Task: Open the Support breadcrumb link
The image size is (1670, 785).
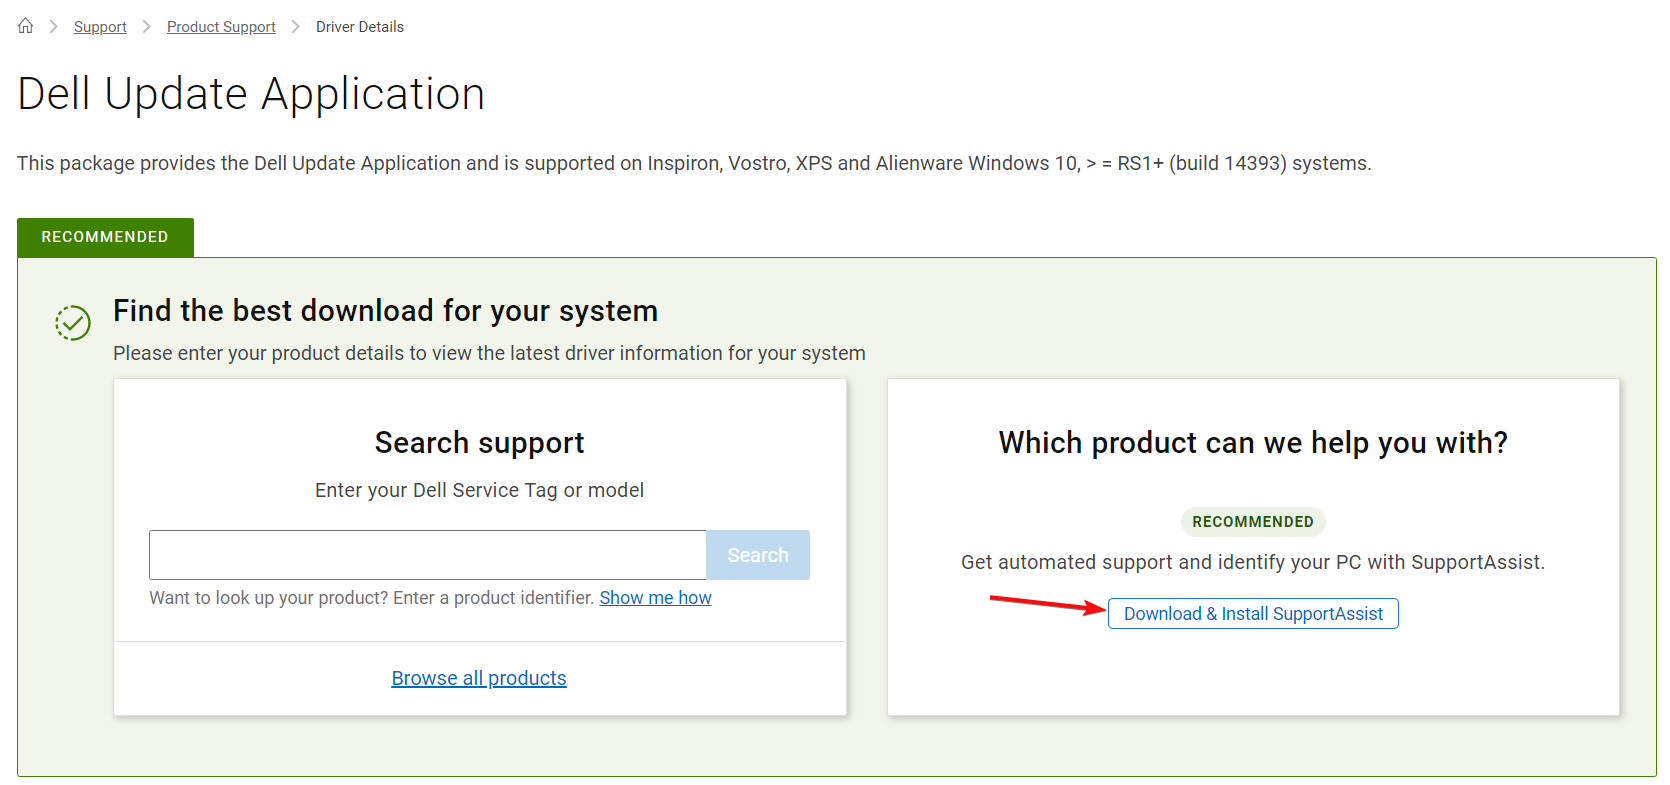Action: [100, 27]
